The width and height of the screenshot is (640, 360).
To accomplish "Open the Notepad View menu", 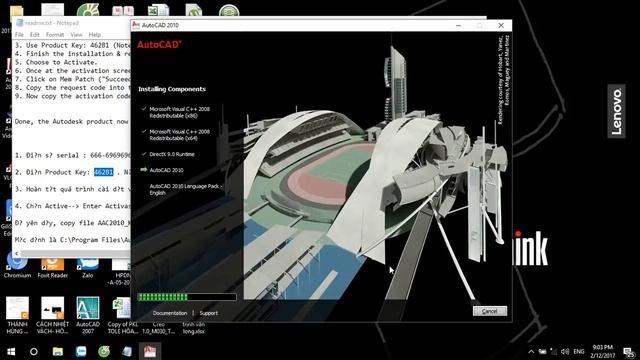I will pyautogui.click(x=76, y=35).
